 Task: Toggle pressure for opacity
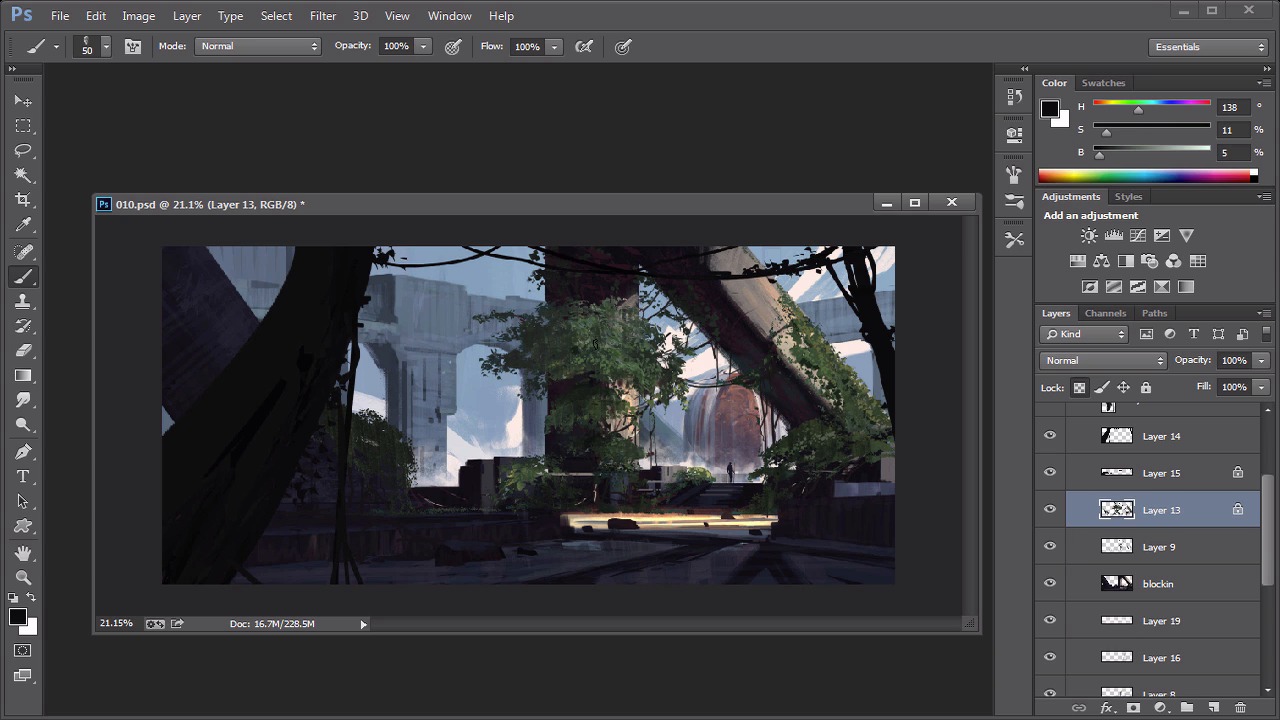(453, 46)
